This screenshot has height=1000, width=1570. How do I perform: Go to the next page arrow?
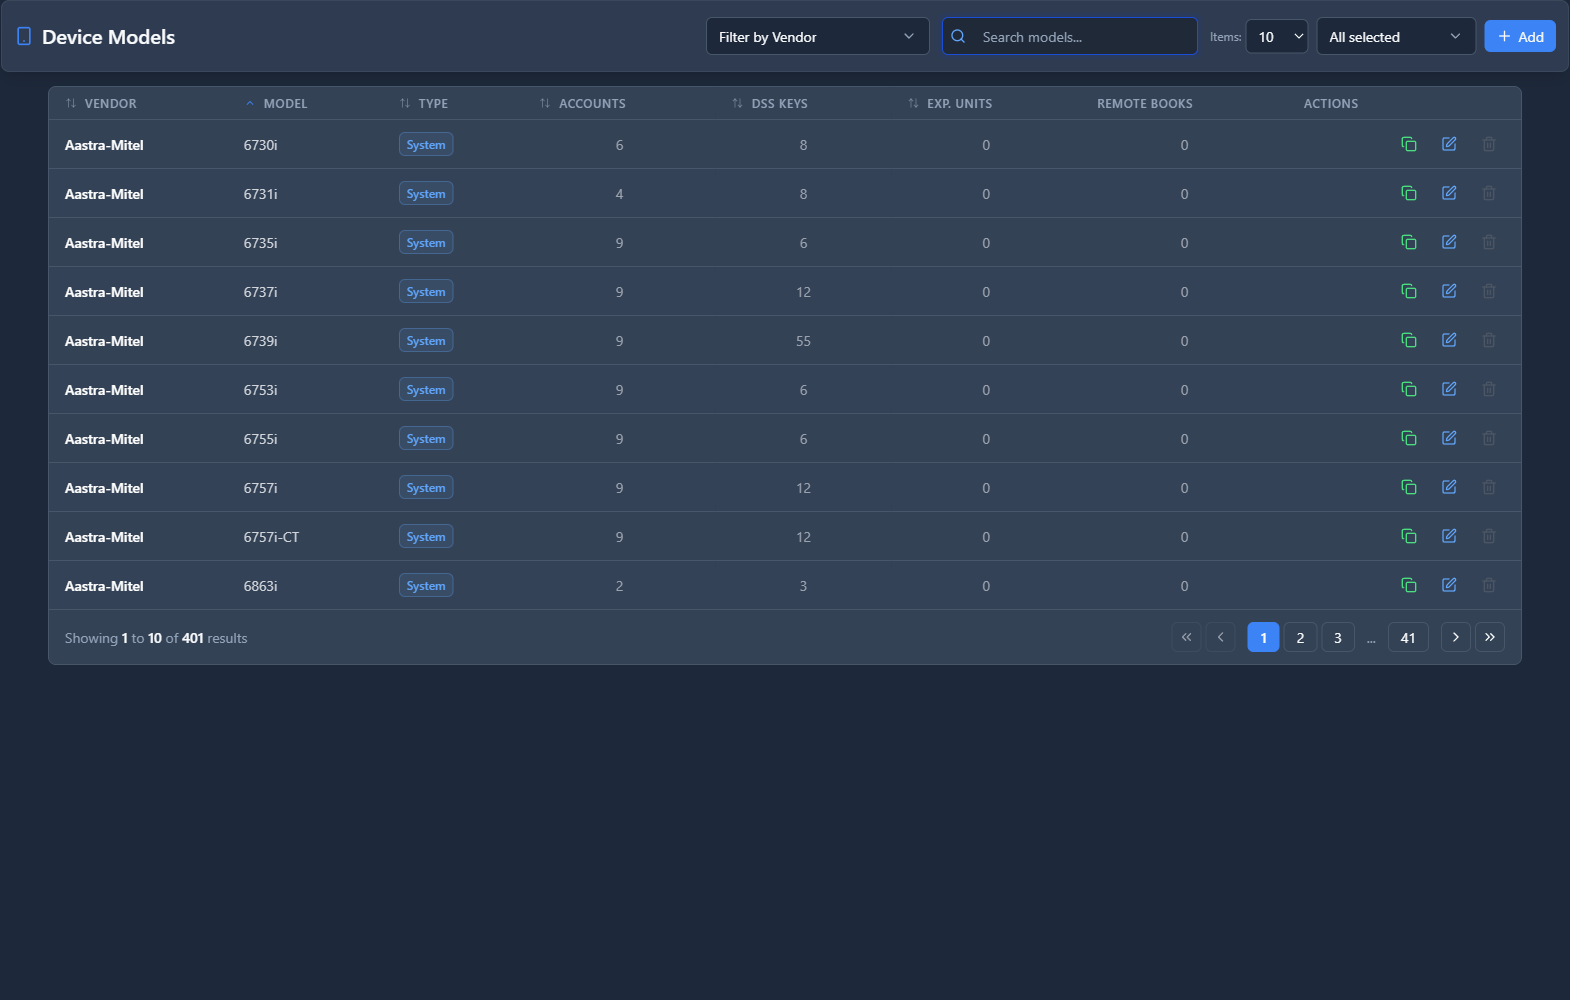(x=1455, y=637)
